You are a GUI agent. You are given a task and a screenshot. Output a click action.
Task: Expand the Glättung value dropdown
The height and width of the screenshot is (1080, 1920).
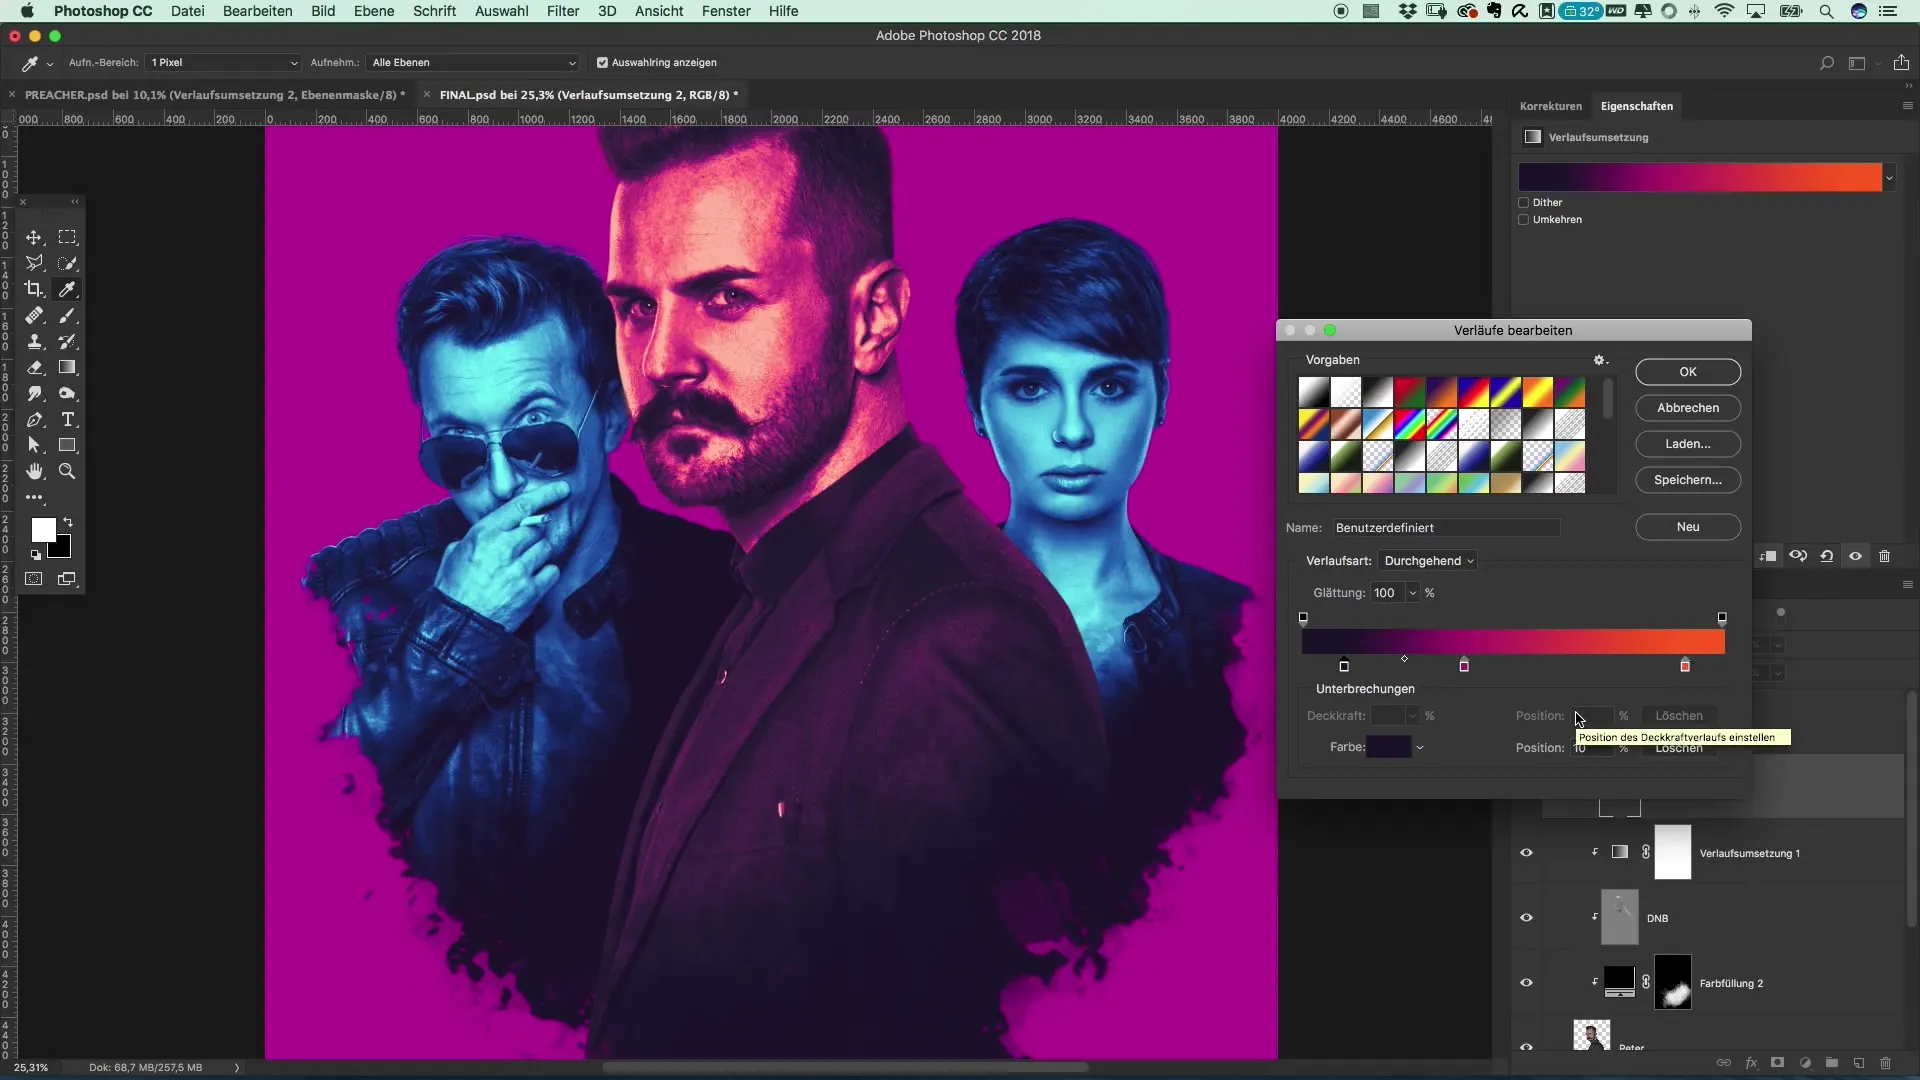coord(1412,593)
